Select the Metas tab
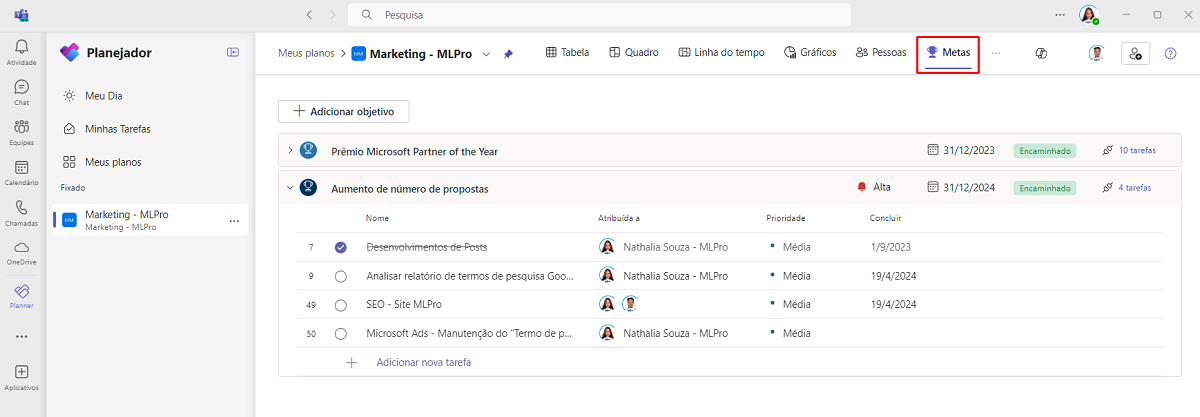 click(x=948, y=53)
